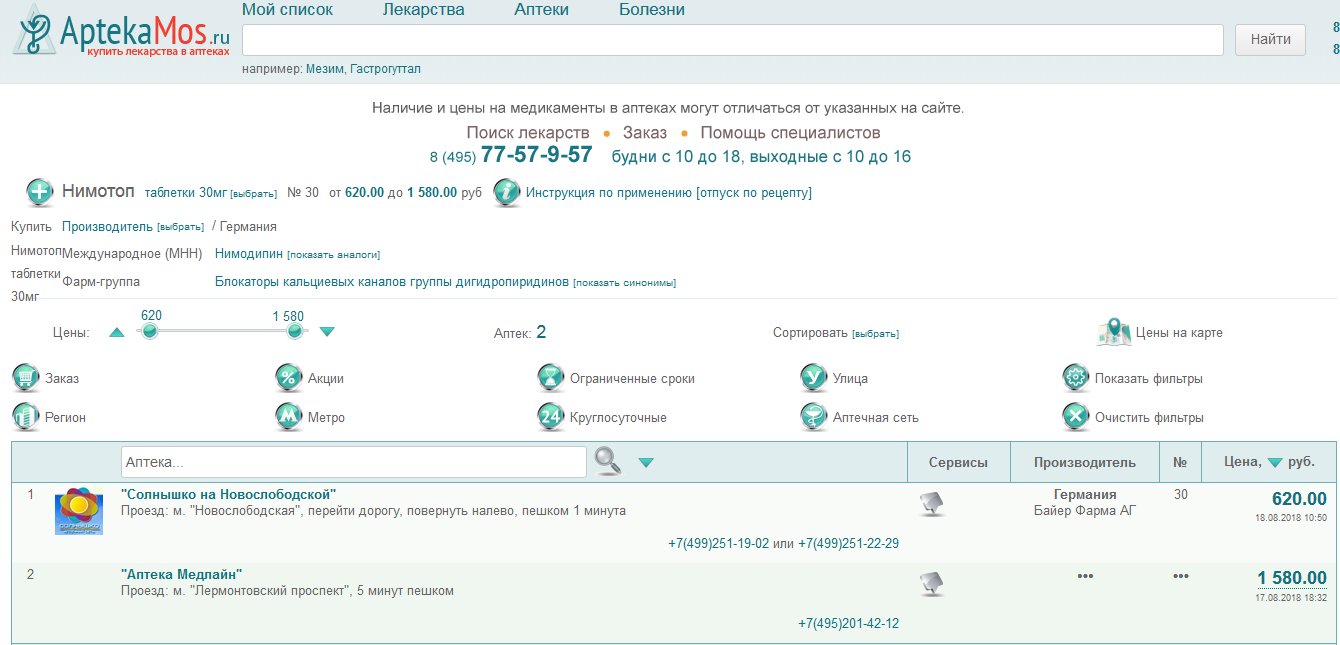Click the Заказ link near the header
The image size is (1340, 645).
click(x=645, y=132)
